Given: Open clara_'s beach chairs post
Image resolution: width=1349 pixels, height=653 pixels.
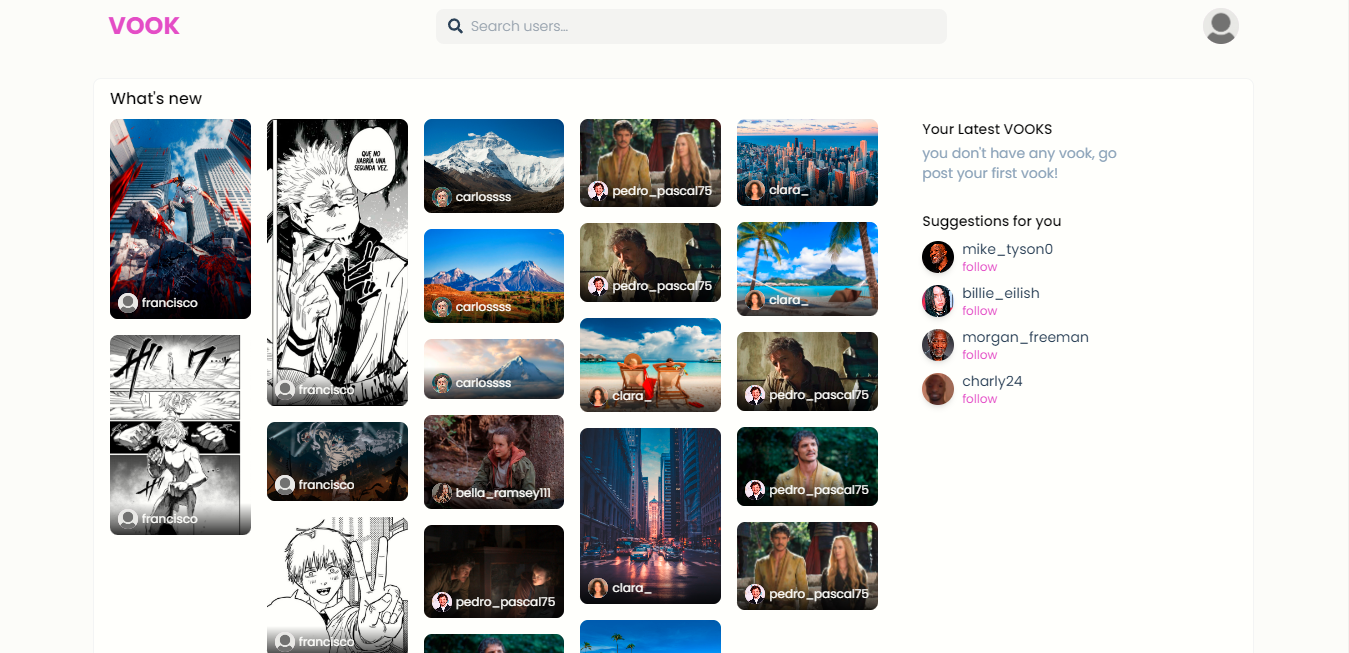Looking at the screenshot, I should 650,365.
